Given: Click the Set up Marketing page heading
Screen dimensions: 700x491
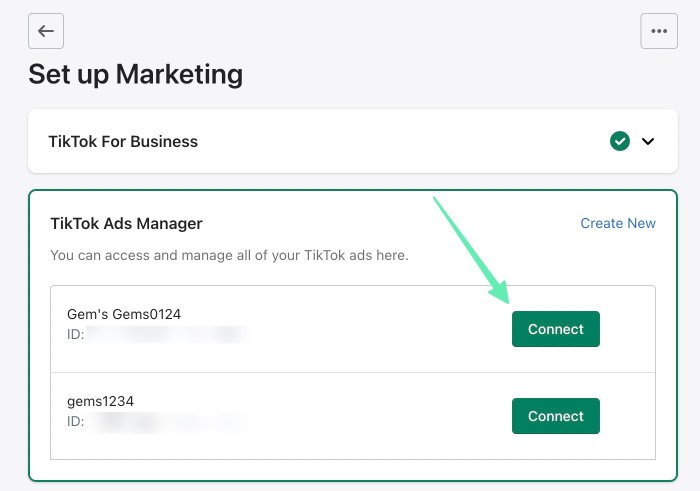Looking at the screenshot, I should point(135,74).
